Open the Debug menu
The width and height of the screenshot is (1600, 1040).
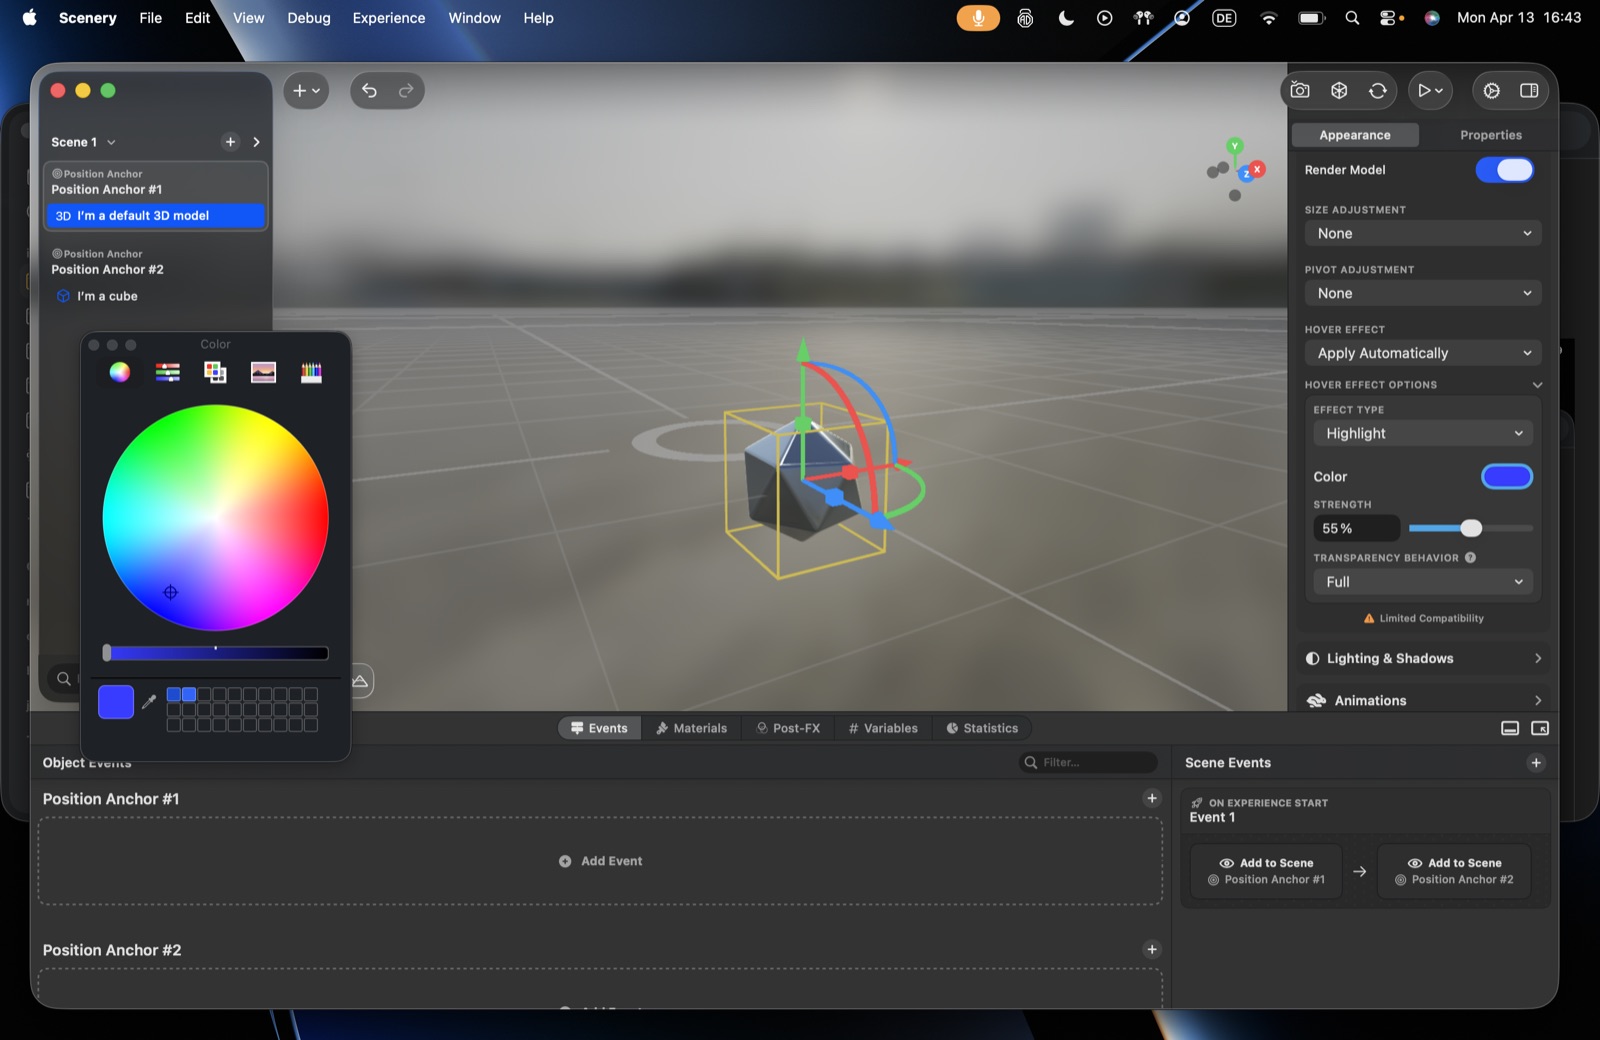(308, 18)
